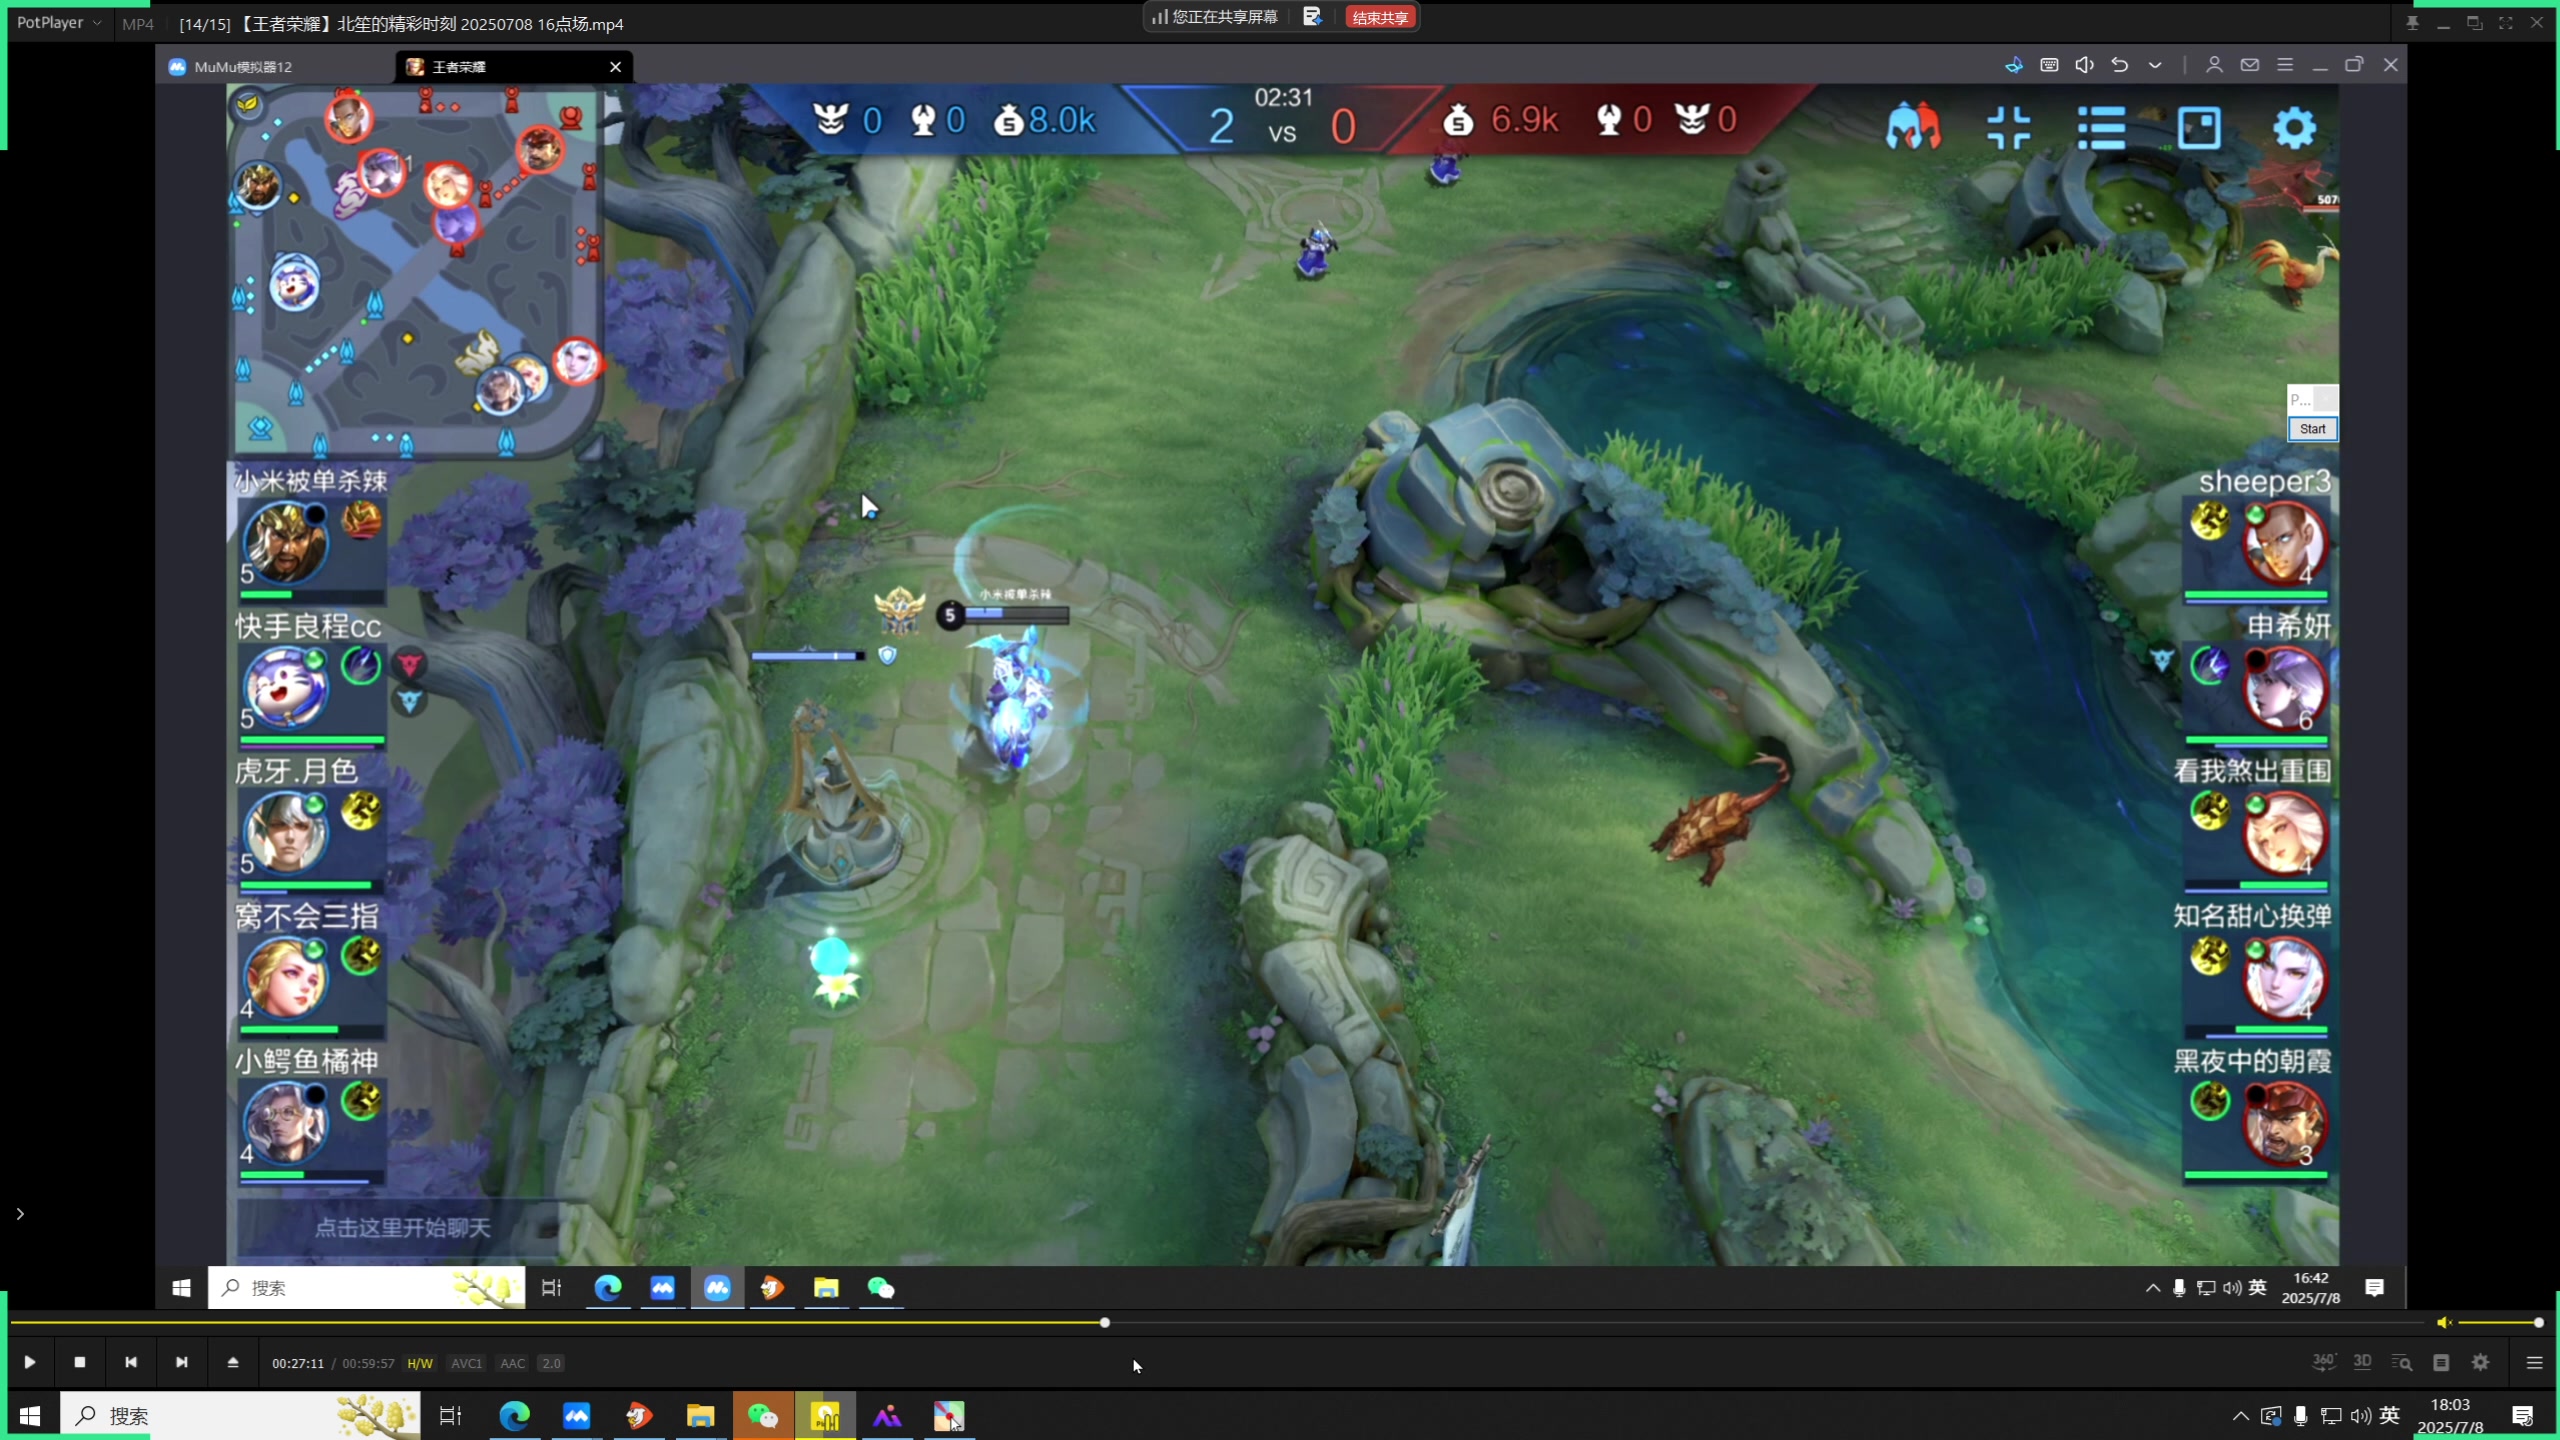Toggle 360-degree video mode
Viewport: 2560px width, 1440px height.
[2323, 1362]
